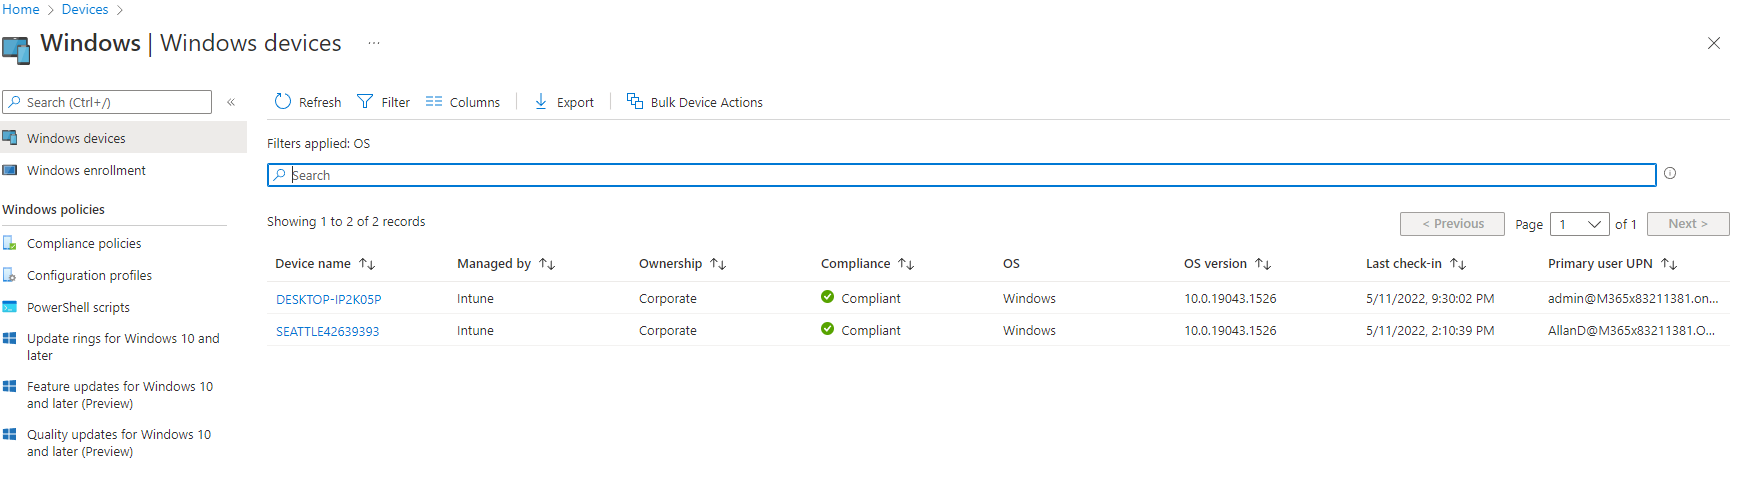The image size is (1739, 498).
Task: Click the Next page button
Action: coord(1688,224)
